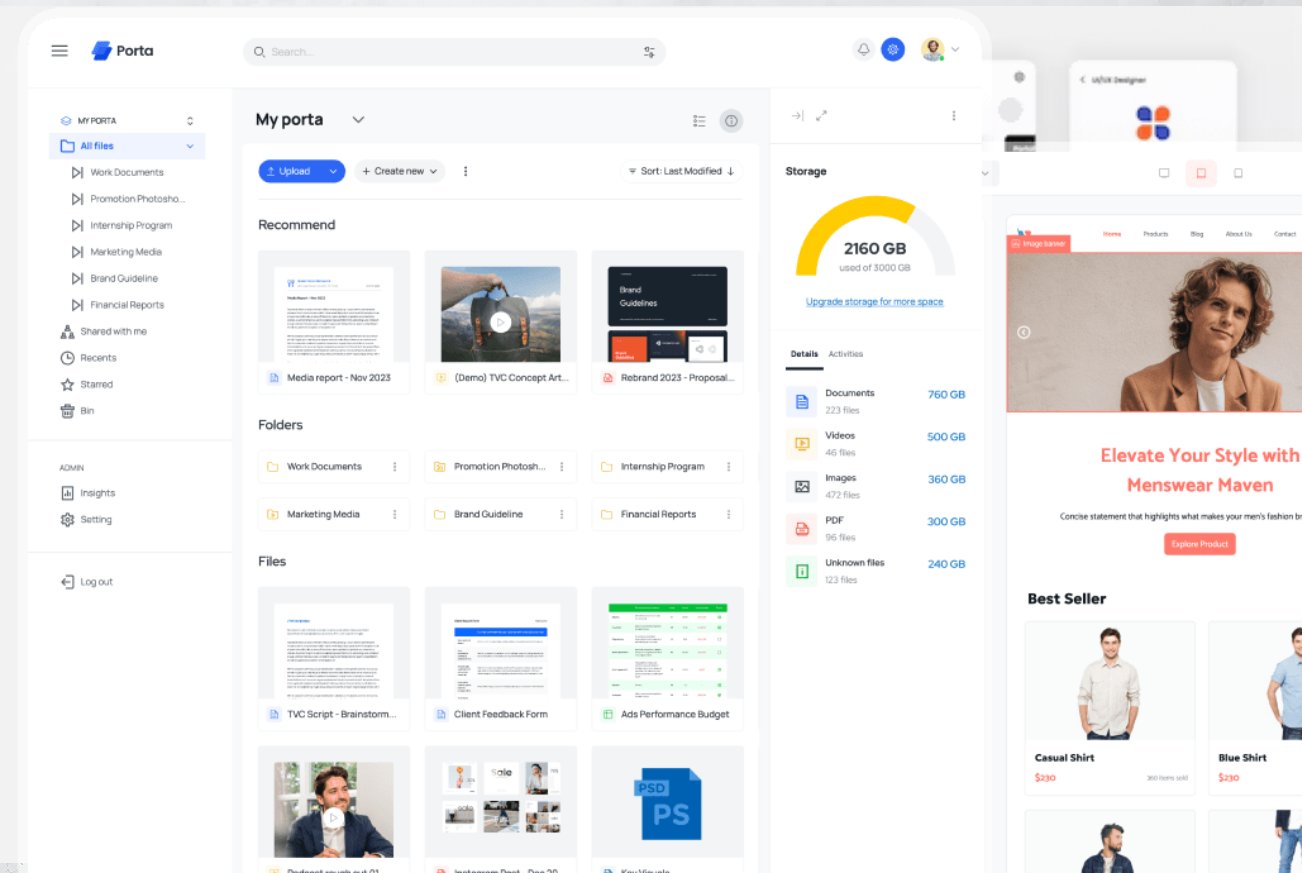Viewport: 1302px width, 873px height.
Task: Switch to the Activities tab
Action: click(845, 354)
